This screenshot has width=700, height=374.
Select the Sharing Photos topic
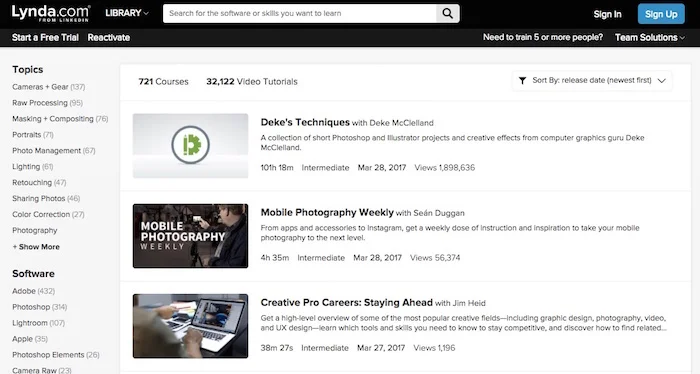pos(46,199)
